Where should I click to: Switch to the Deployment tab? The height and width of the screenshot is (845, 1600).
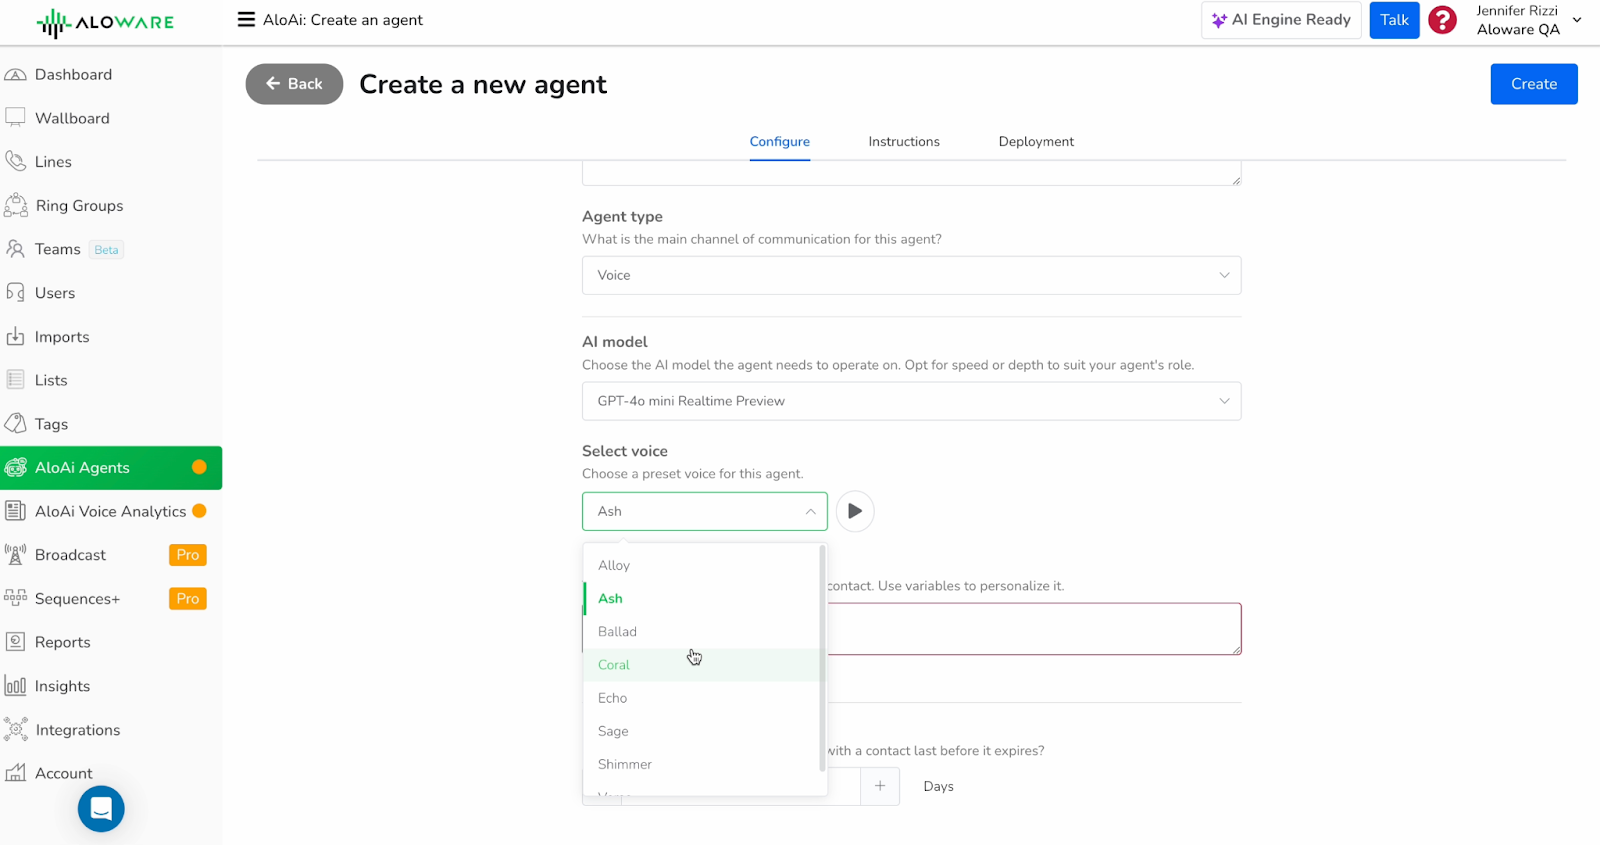(x=1036, y=141)
